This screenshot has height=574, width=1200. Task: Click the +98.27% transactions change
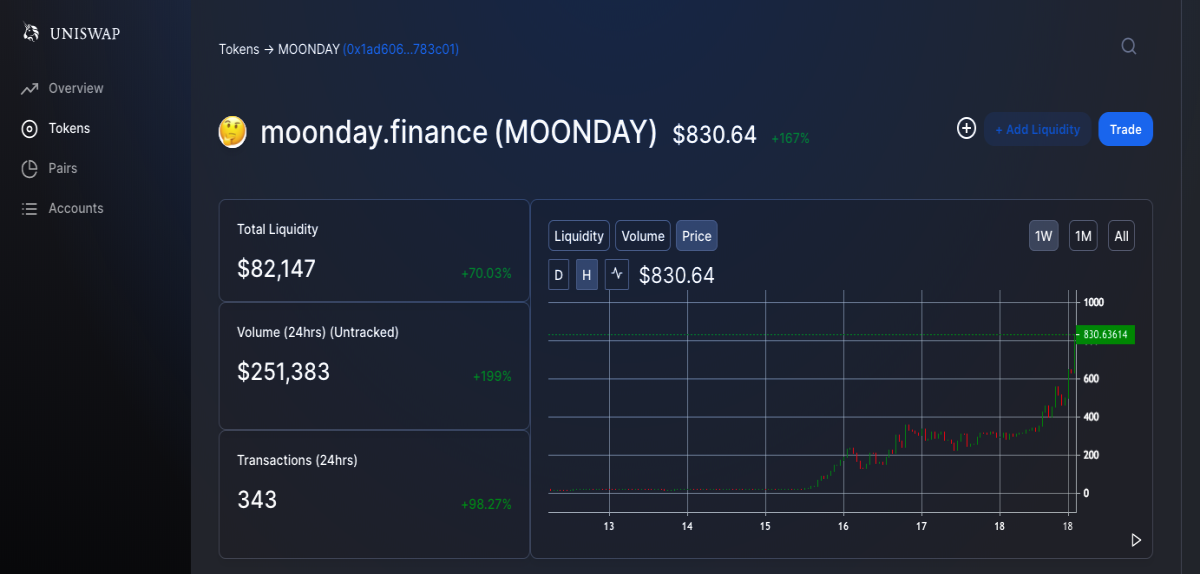(x=486, y=504)
